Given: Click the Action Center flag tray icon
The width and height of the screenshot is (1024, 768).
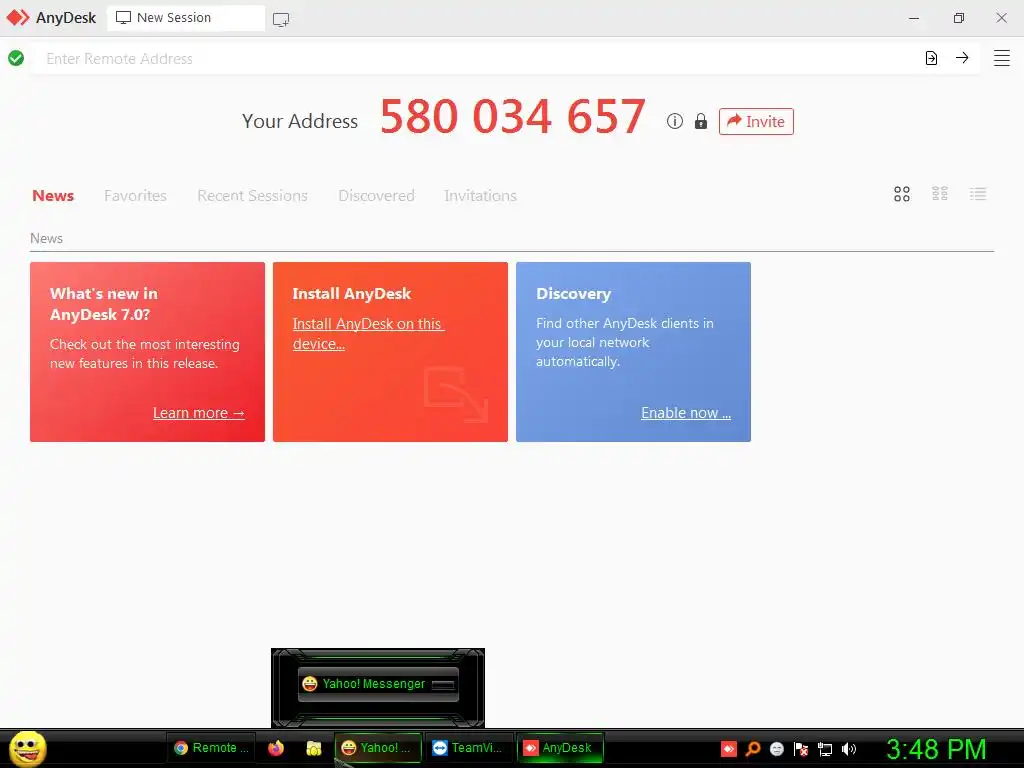Looking at the screenshot, I should 801,749.
